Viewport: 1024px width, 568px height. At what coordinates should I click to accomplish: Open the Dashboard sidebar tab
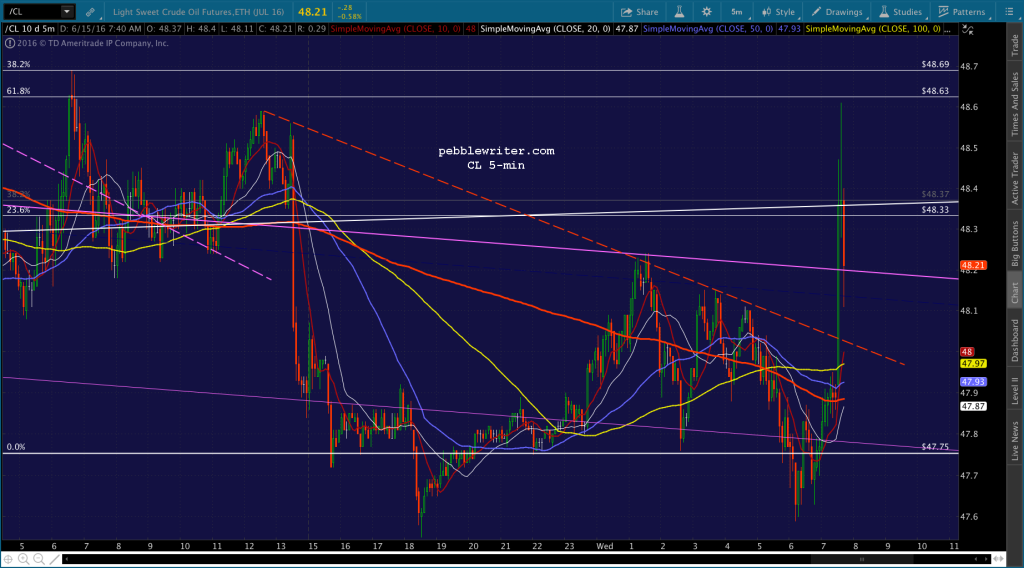pyautogui.click(x=1015, y=340)
